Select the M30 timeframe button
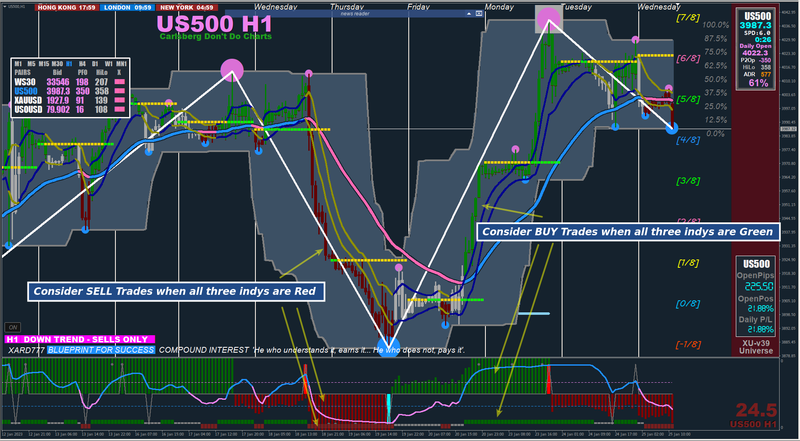Viewport: 800px width, 441px height. pos(57,64)
